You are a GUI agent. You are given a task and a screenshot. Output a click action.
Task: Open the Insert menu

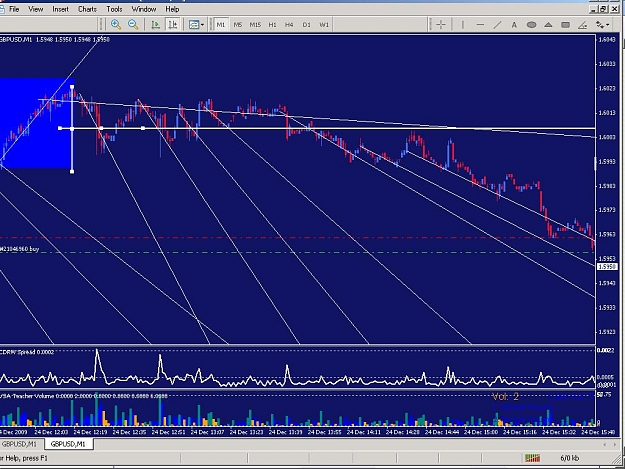click(x=61, y=9)
